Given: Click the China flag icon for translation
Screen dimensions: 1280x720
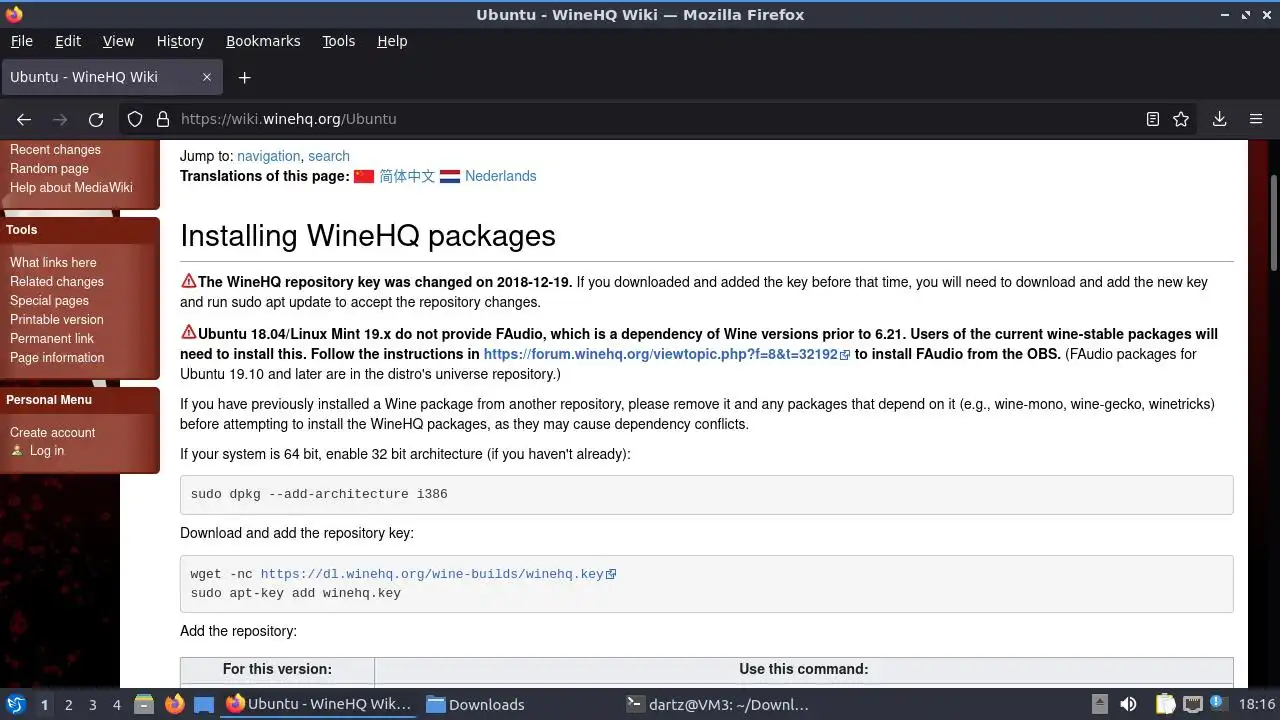Looking at the screenshot, I should 364,176.
